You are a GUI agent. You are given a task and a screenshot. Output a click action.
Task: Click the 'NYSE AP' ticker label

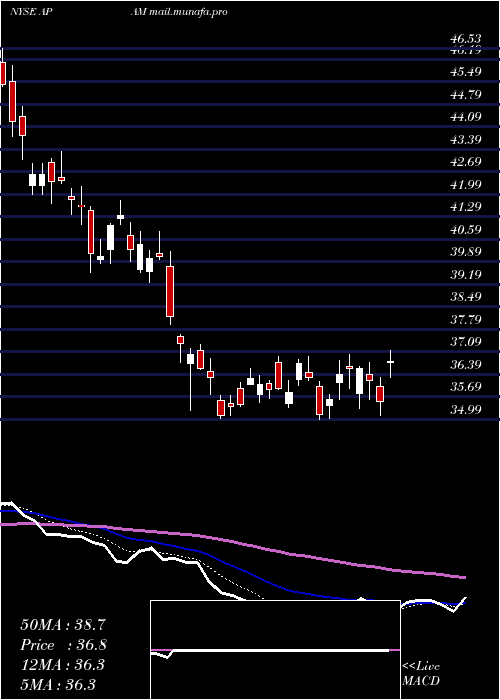[29, 12]
